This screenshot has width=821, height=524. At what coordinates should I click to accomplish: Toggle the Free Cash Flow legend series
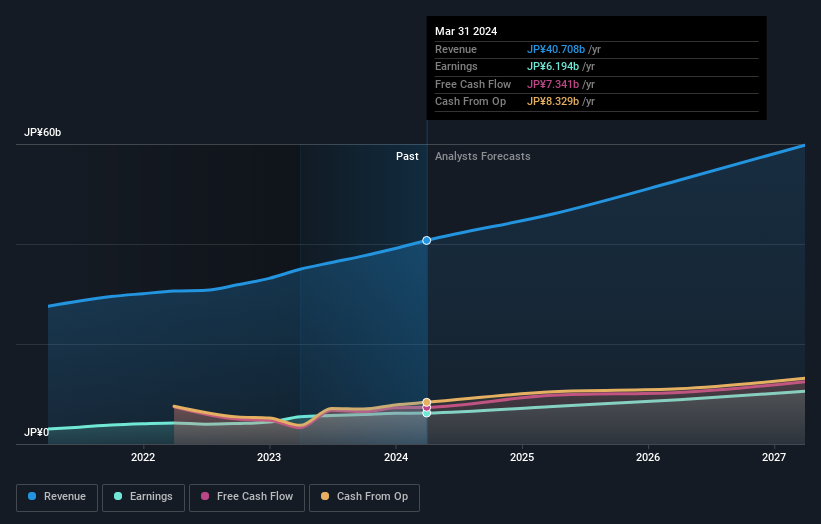(247, 497)
